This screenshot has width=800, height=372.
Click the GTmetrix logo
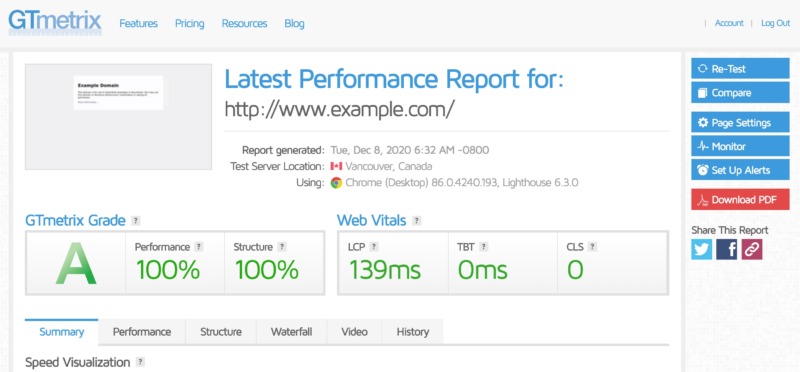coord(55,22)
